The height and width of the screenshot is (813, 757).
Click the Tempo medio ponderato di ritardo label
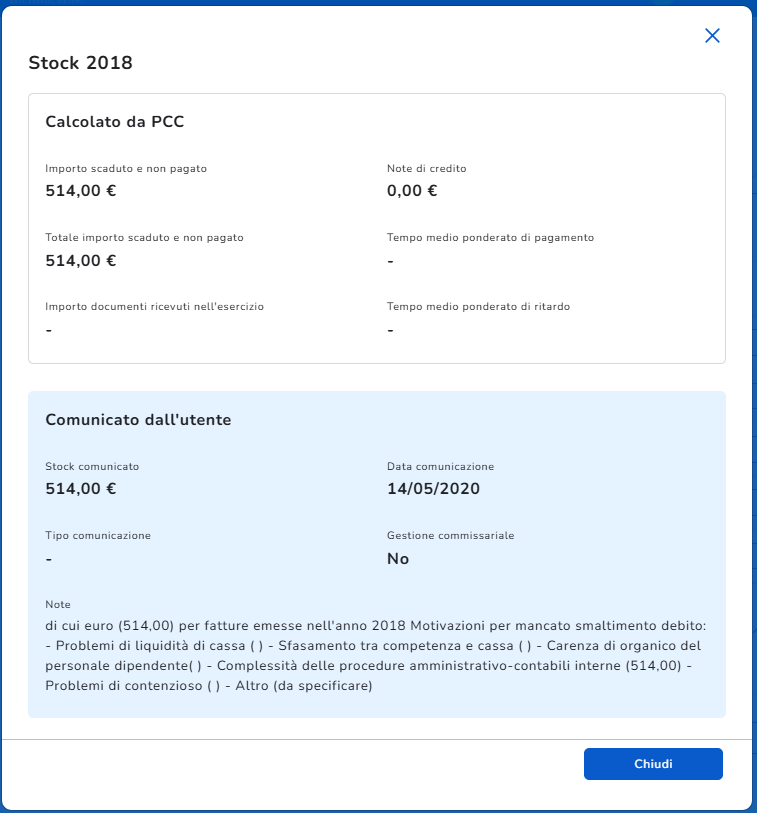(x=478, y=306)
